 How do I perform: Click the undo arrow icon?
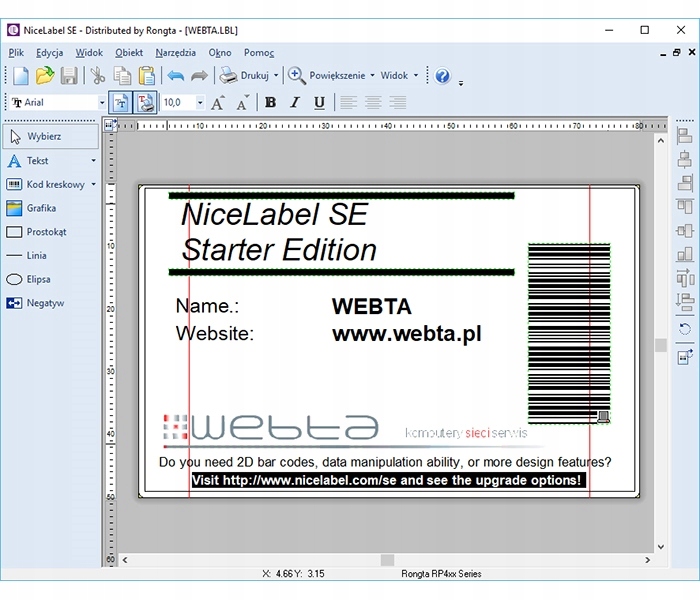click(175, 75)
